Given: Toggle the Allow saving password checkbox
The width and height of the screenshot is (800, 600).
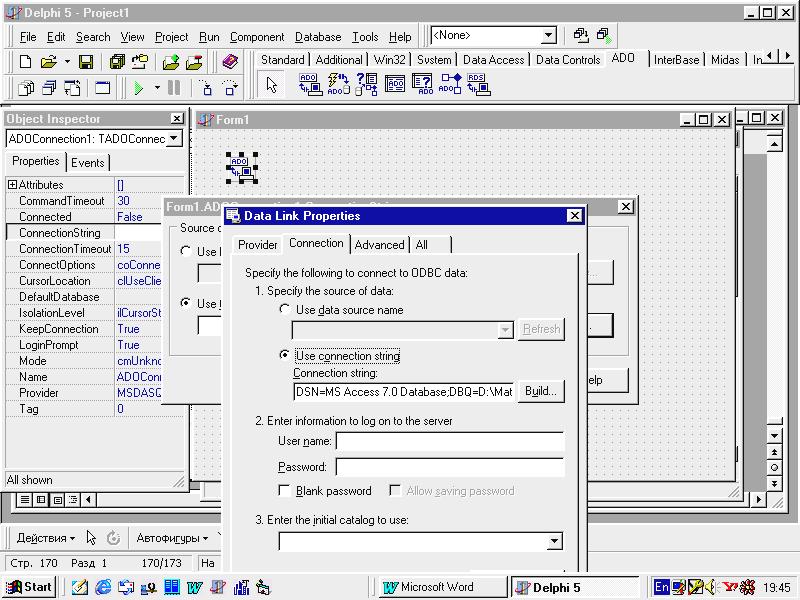Looking at the screenshot, I should point(394,490).
